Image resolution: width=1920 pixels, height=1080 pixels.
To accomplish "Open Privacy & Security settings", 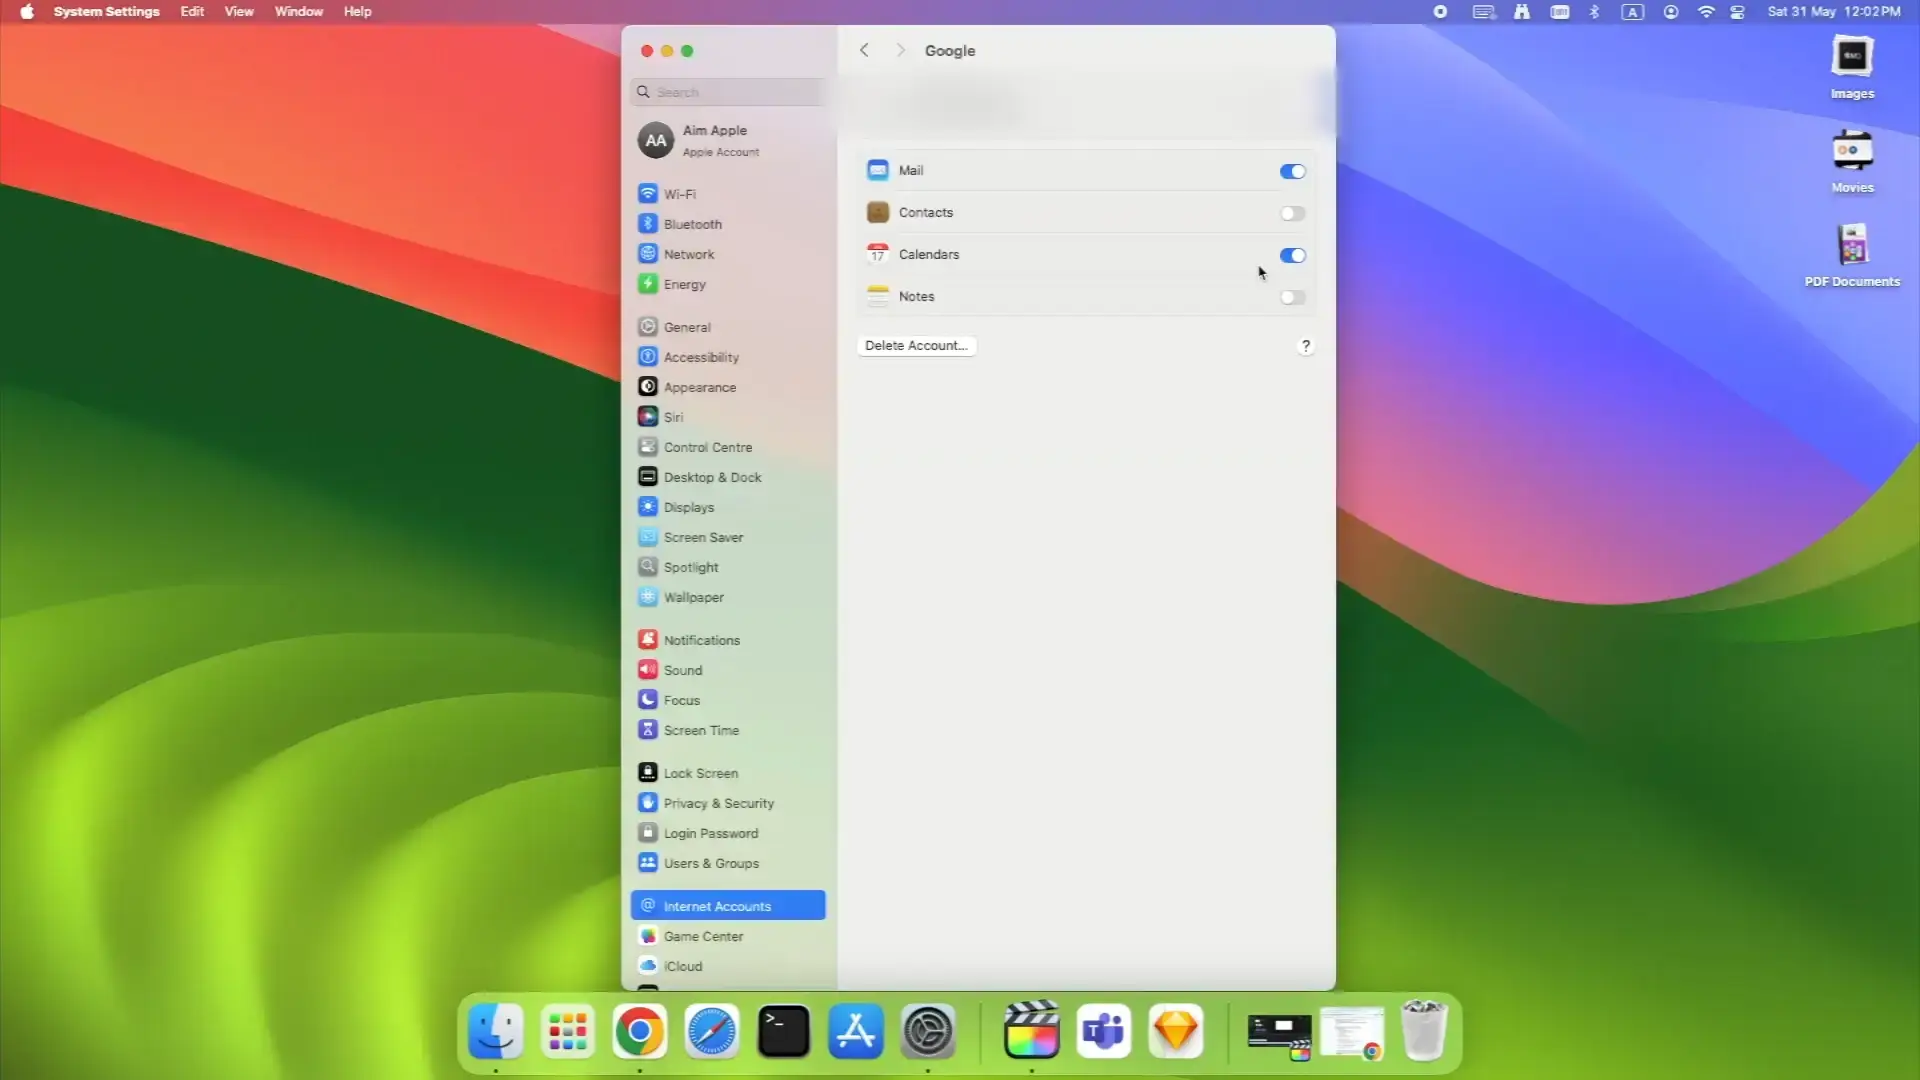I will click(718, 803).
